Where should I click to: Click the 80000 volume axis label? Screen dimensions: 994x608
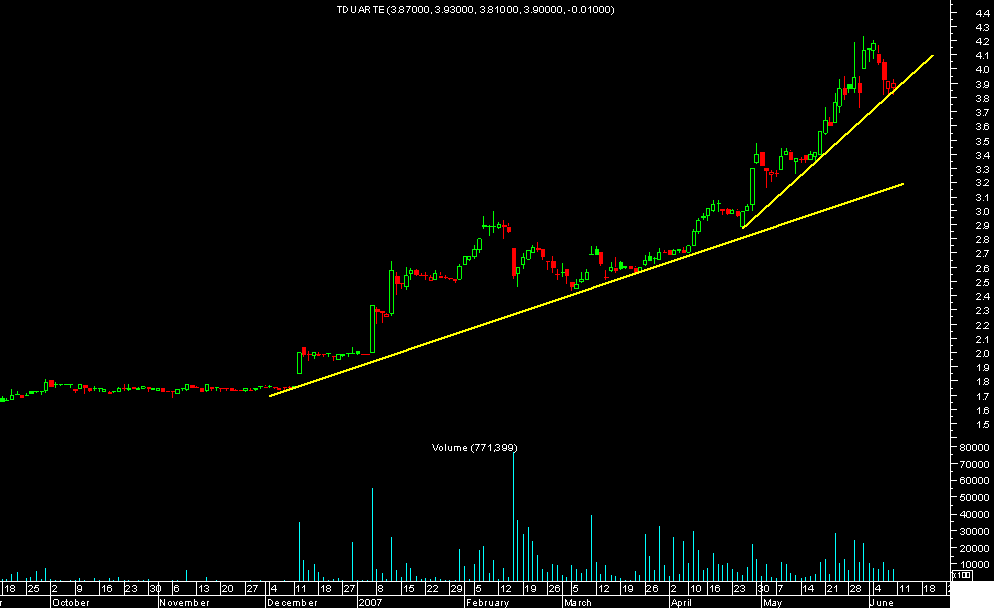pyautogui.click(x=974, y=448)
